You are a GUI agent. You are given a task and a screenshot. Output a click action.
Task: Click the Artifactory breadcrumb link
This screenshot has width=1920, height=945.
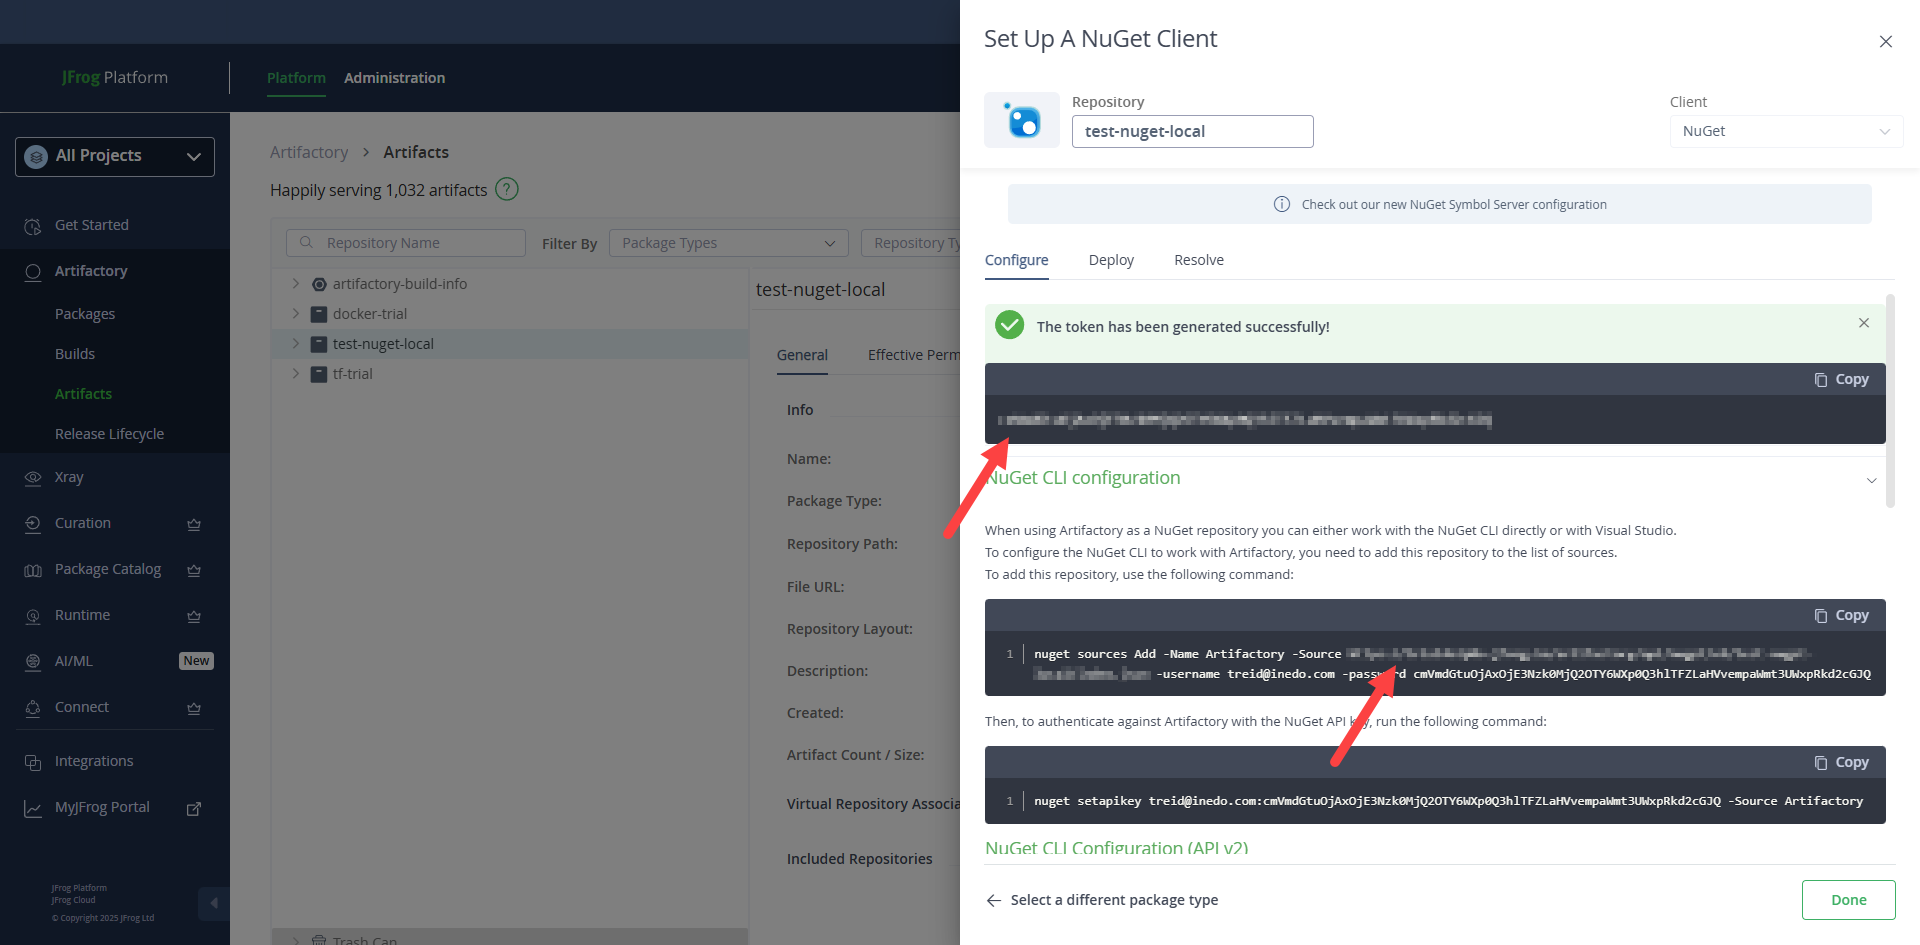[x=309, y=152]
